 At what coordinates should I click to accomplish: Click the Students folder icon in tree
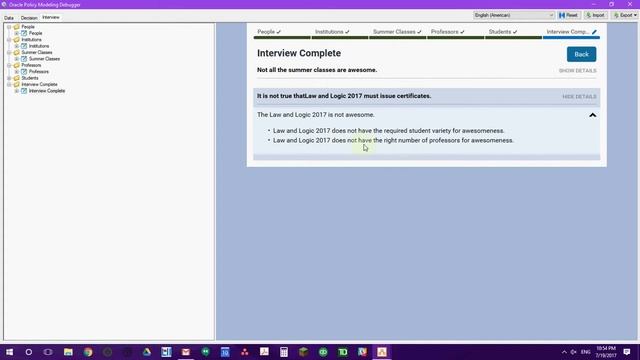16,78
